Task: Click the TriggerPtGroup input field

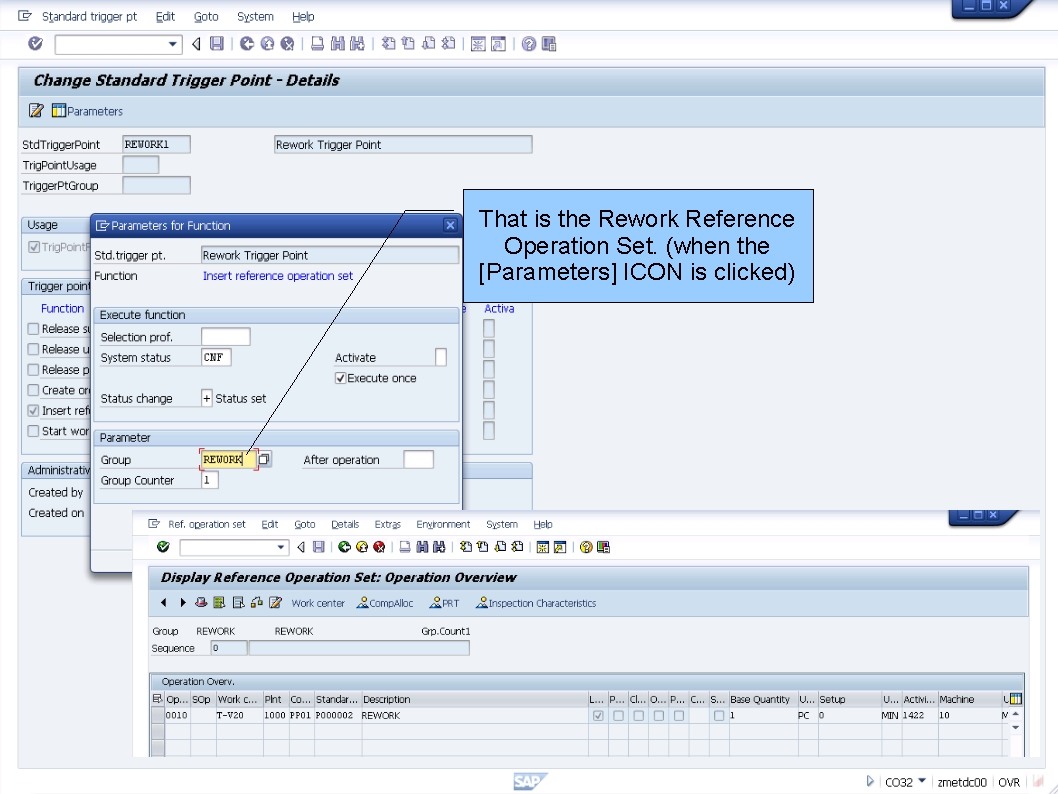Action: pos(156,185)
